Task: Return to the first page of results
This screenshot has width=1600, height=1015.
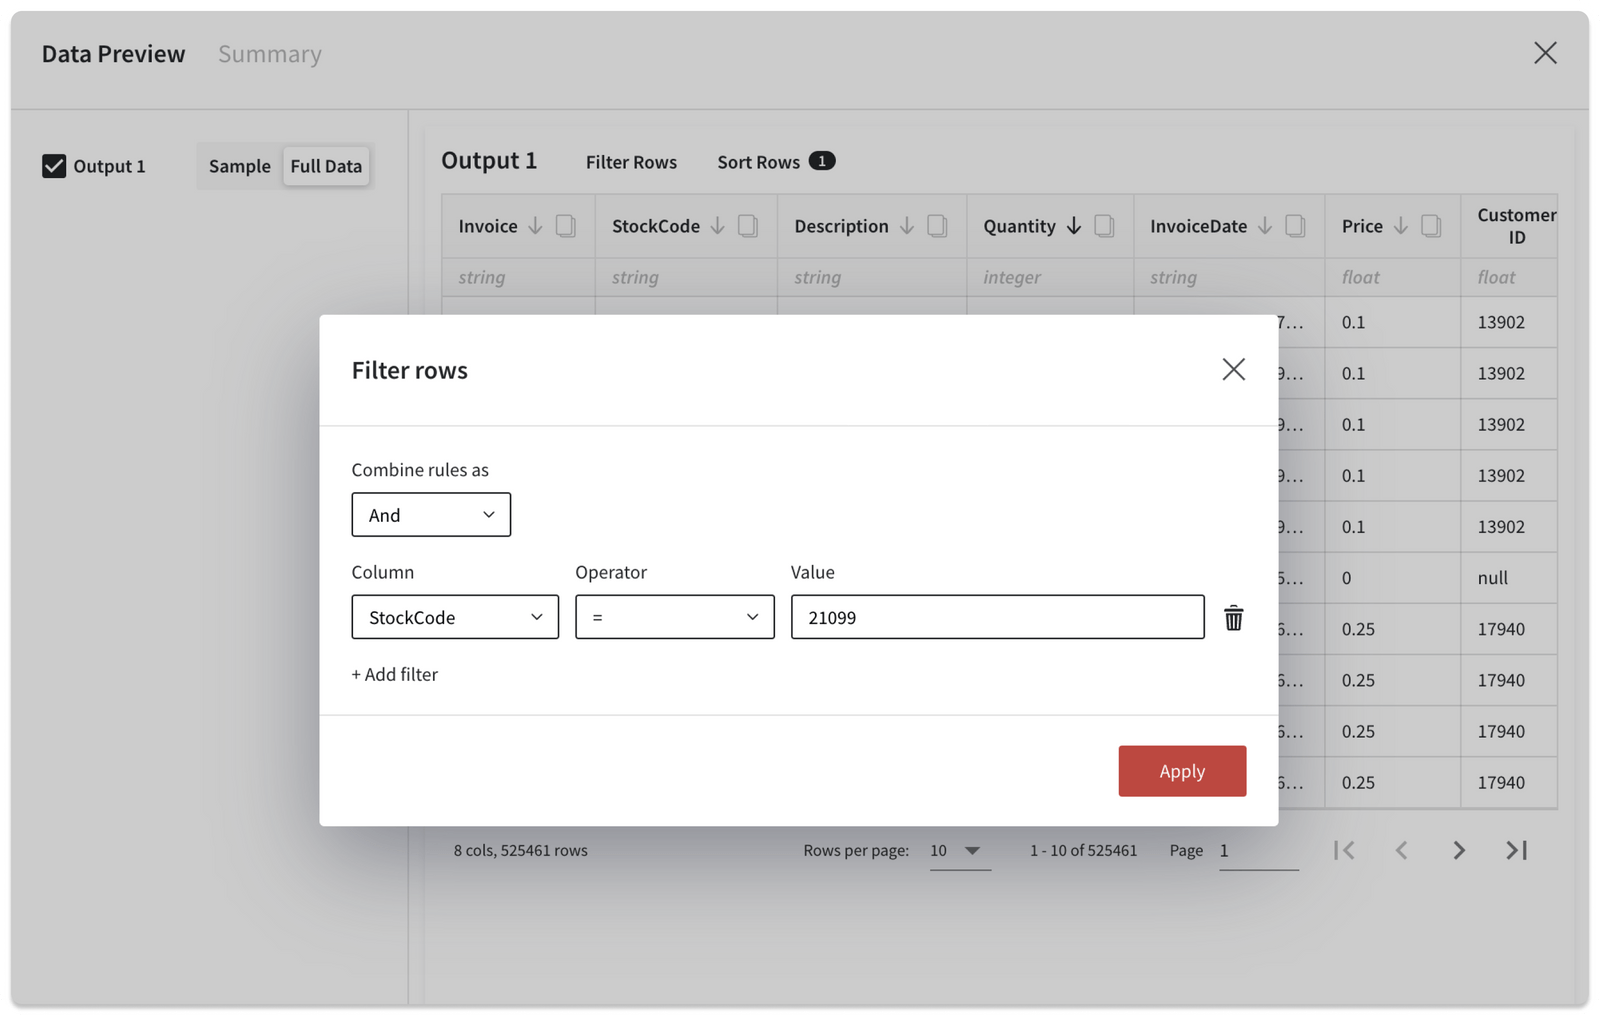Action: (x=1345, y=850)
